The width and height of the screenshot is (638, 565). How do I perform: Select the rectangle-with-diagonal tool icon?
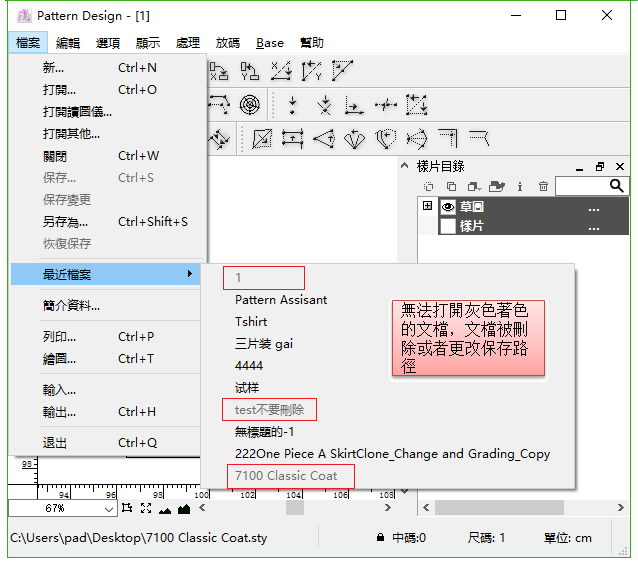click(262, 139)
